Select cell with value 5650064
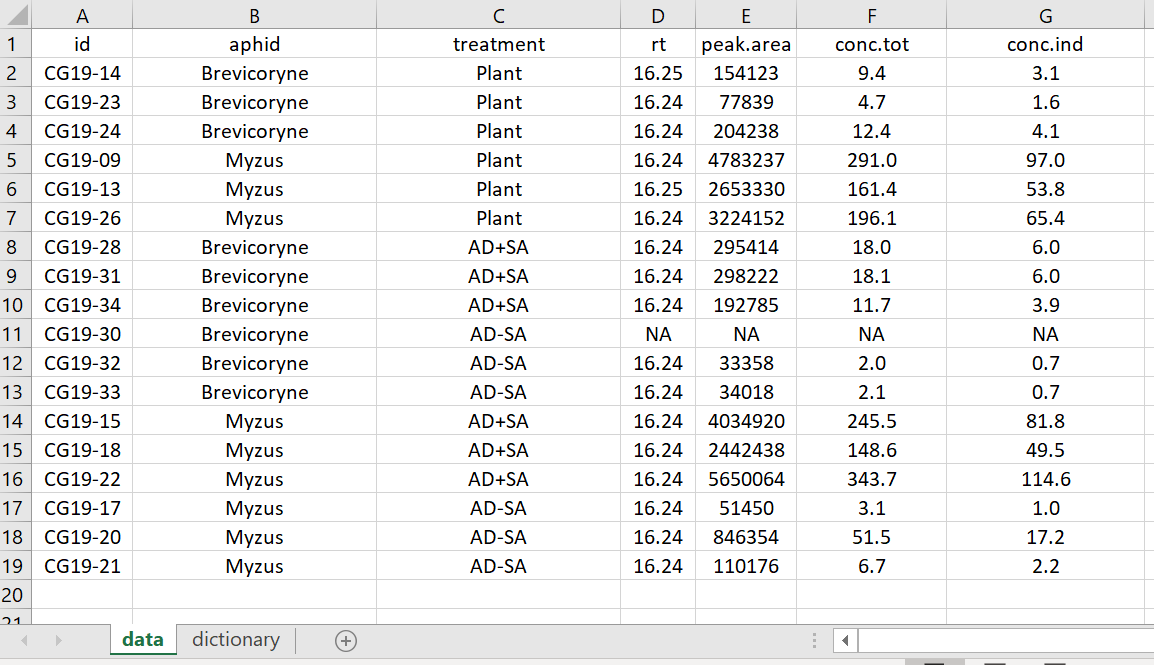Viewport: 1154px width, 665px height. [x=746, y=479]
